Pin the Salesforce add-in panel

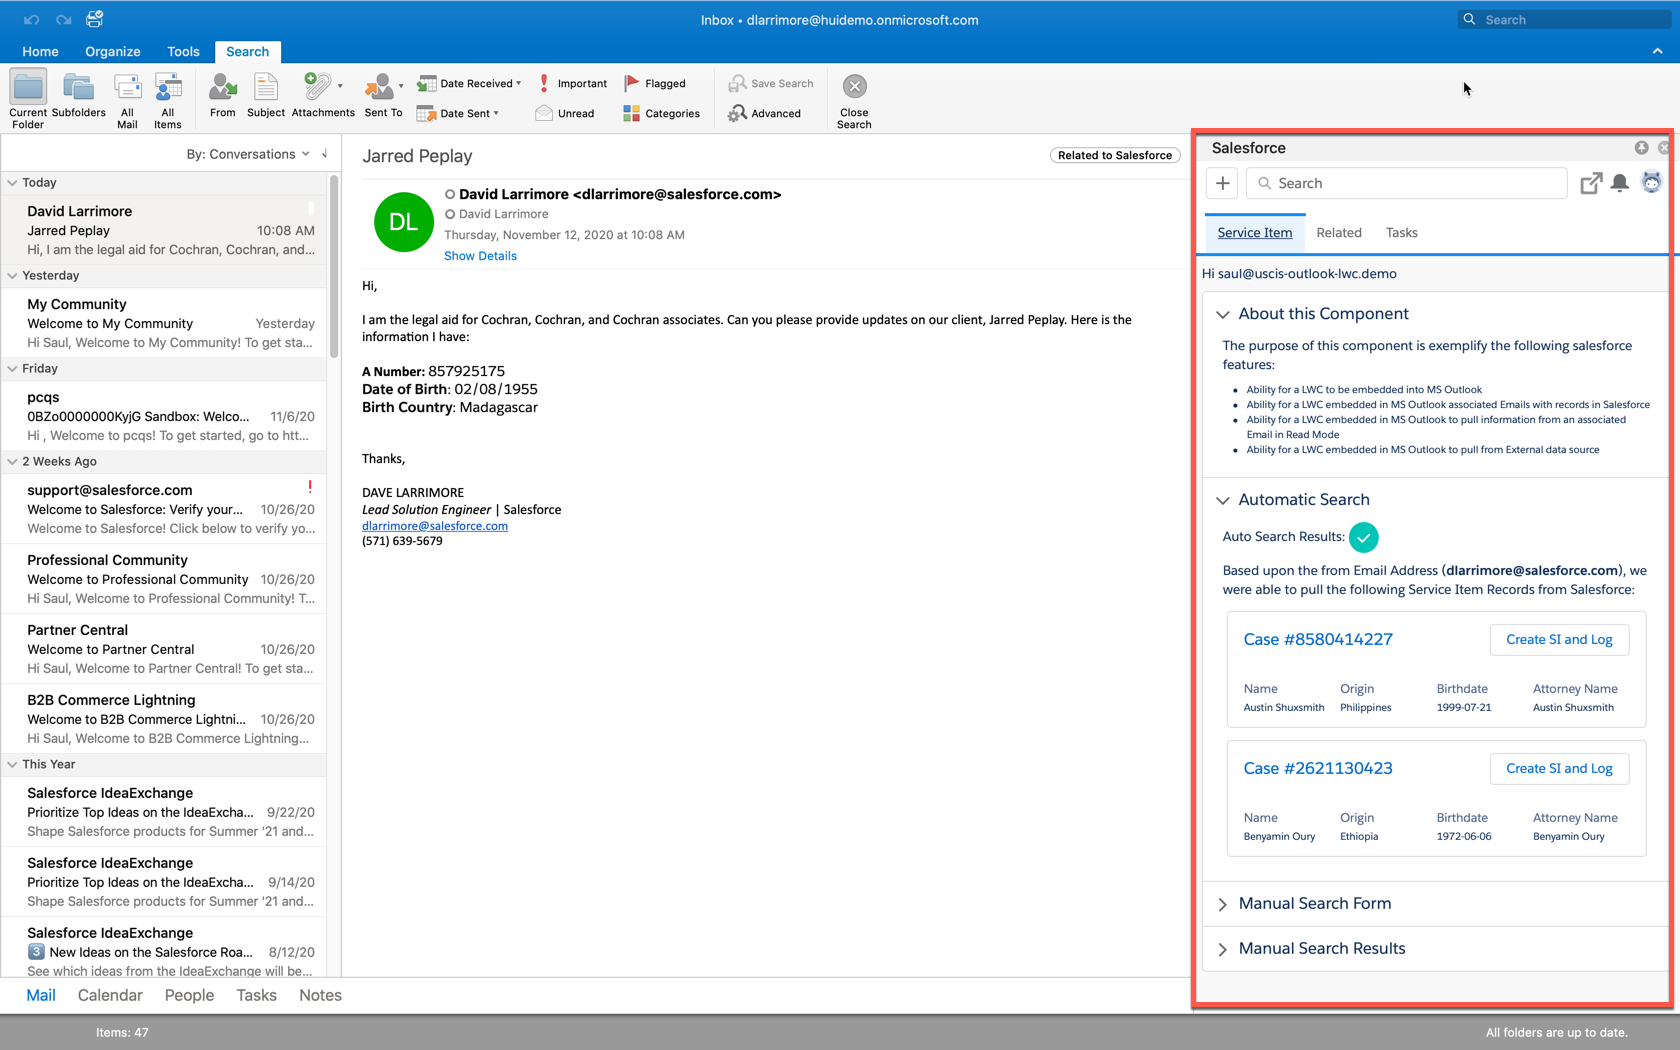(x=1641, y=147)
